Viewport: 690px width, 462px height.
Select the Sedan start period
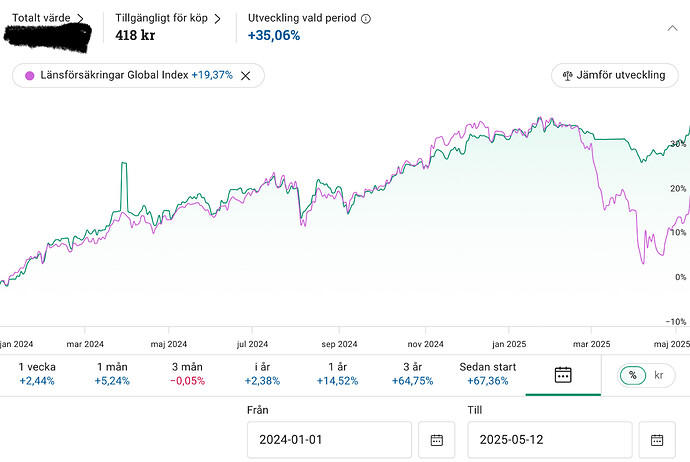487,374
